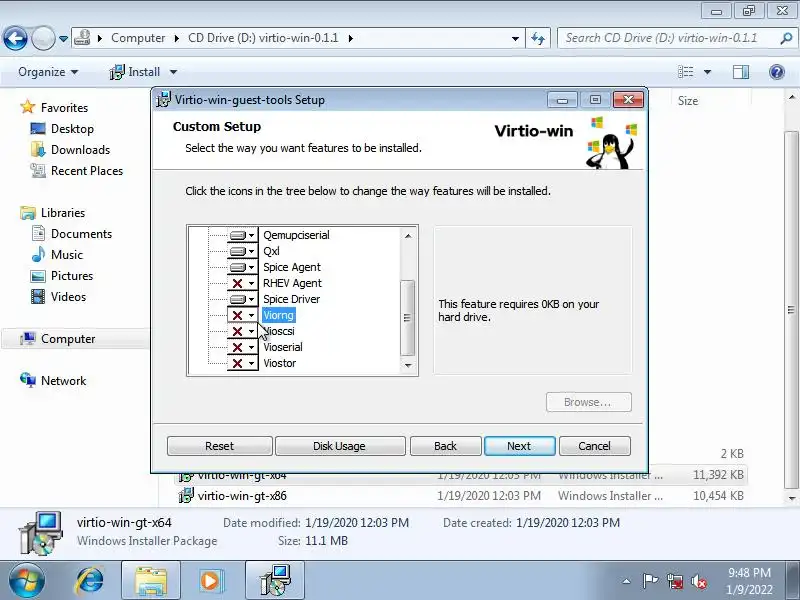Viewport: 800px width, 600px height.
Task: Select the Viorng tree item
Action: click(x=279, y=315)
